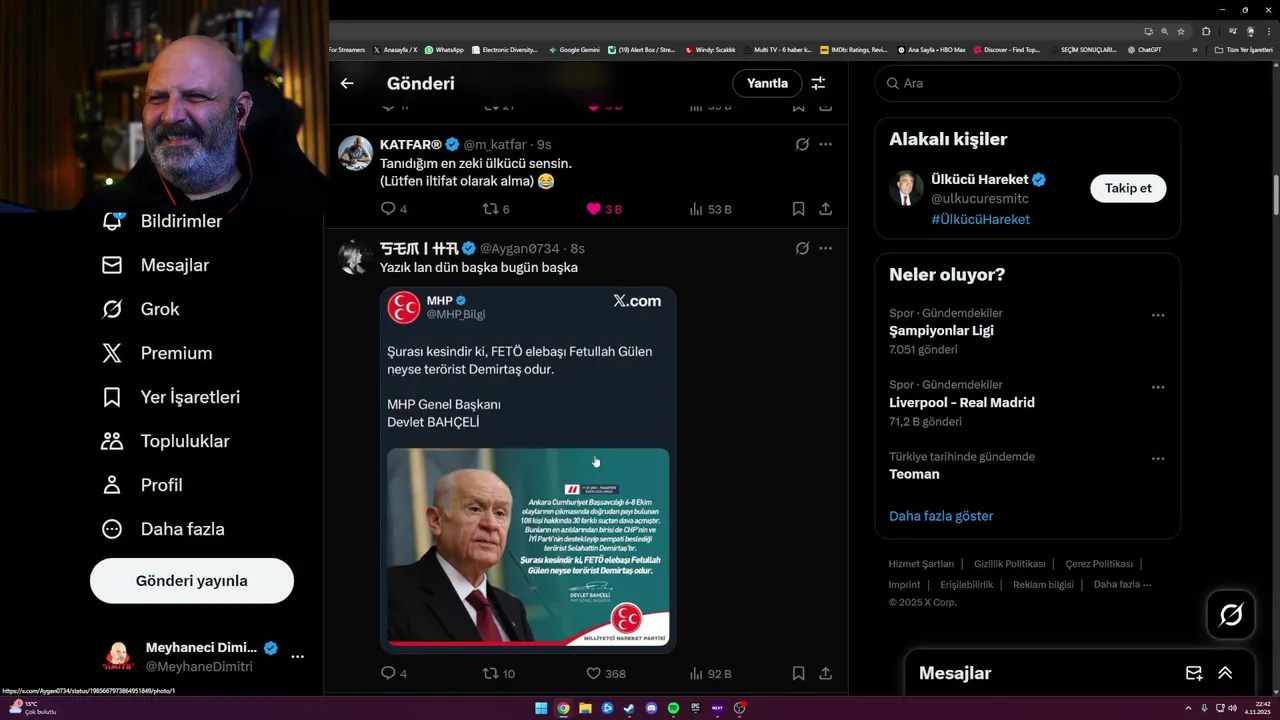This screenshot has height=720, width=1280.
Task: Open Ülkücü Hareket profile avatar
Action: coord(906,188)
